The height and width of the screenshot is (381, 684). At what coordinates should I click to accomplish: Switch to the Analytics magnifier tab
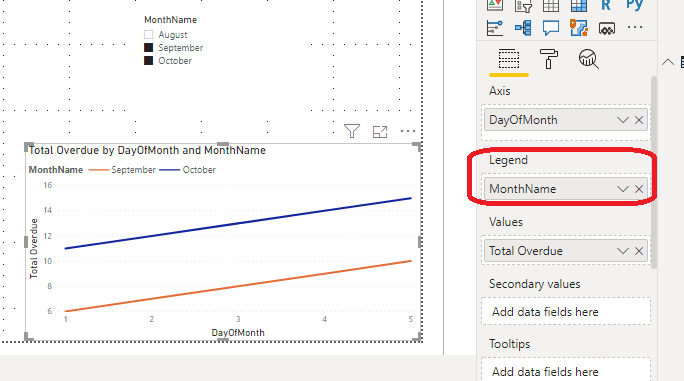(588, 59)
